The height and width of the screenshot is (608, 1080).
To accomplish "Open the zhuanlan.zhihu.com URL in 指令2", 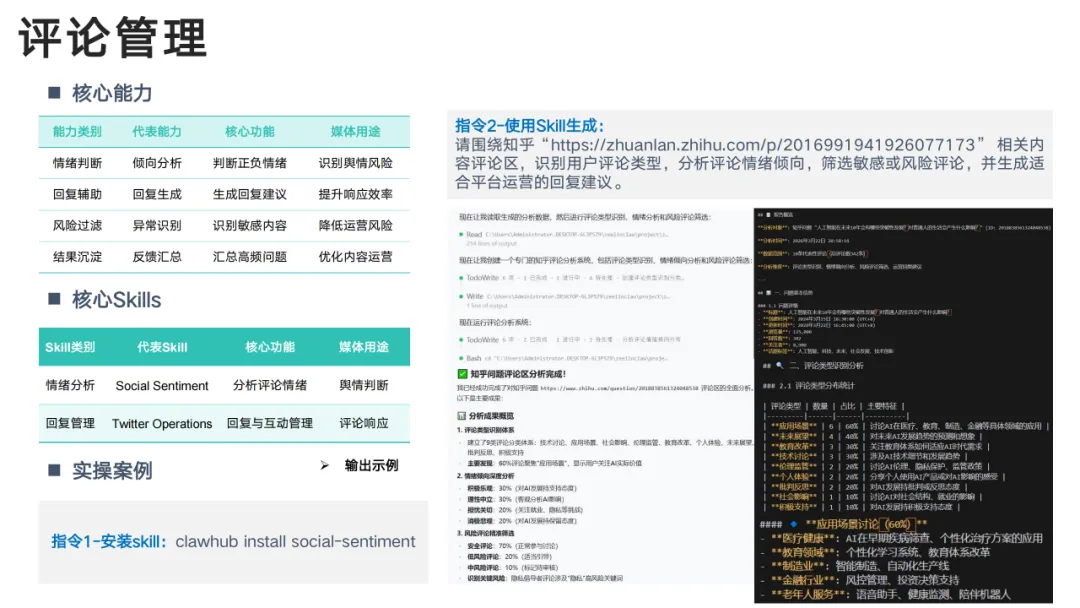I will [763, 145].
